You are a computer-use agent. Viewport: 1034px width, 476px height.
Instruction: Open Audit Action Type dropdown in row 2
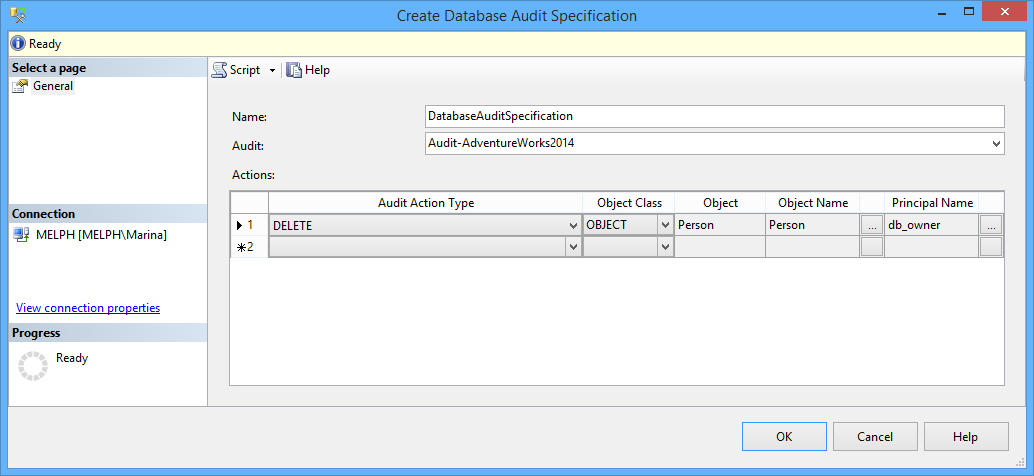coord(573,247)
